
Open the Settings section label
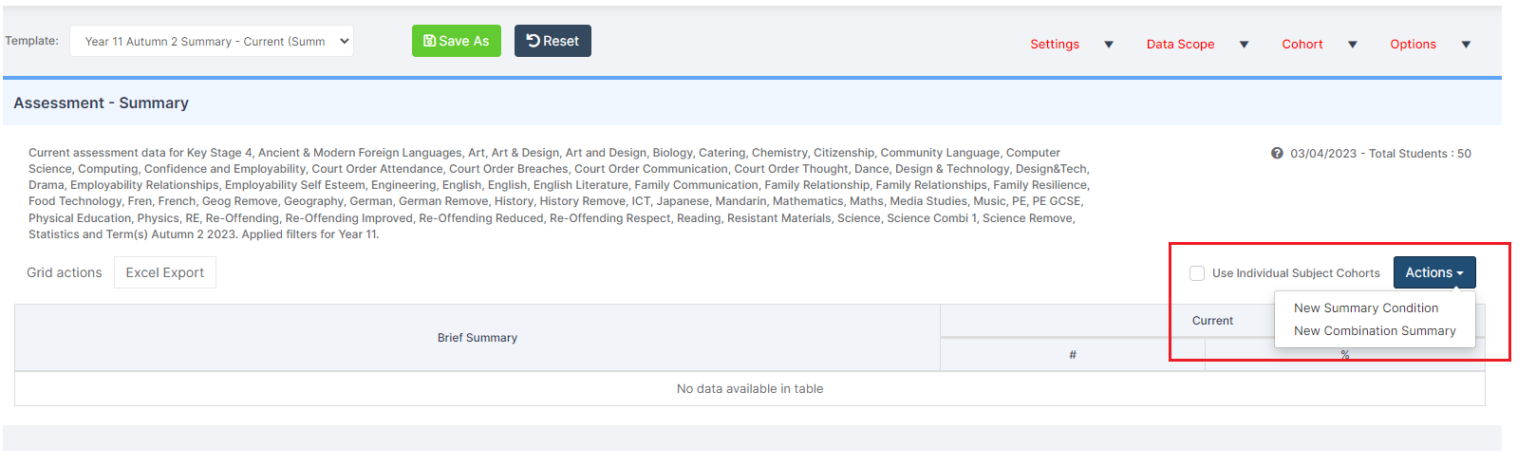point(1055,44)
